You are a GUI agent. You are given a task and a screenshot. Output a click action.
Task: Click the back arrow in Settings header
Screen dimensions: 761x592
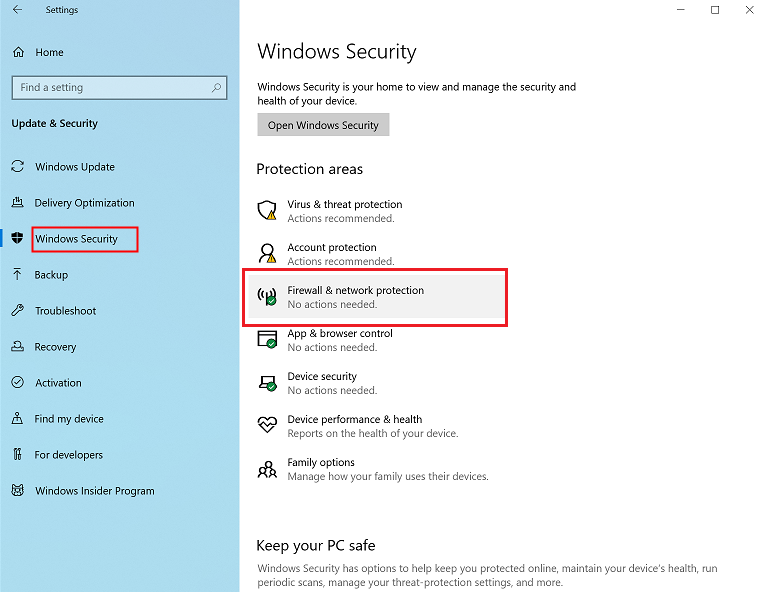tap(17, 10)
